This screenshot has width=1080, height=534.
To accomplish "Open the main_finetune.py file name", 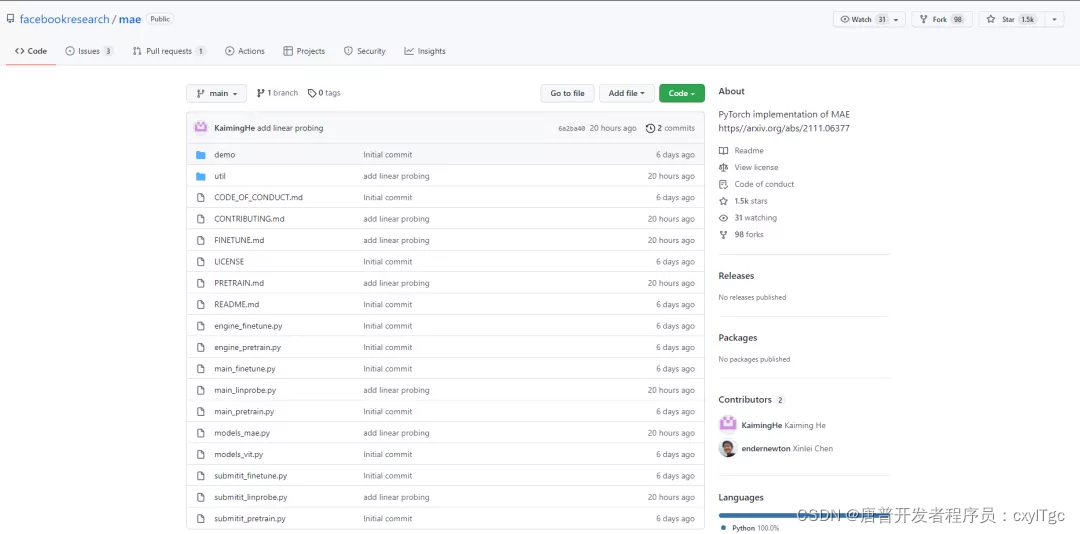I will (245, 369).
